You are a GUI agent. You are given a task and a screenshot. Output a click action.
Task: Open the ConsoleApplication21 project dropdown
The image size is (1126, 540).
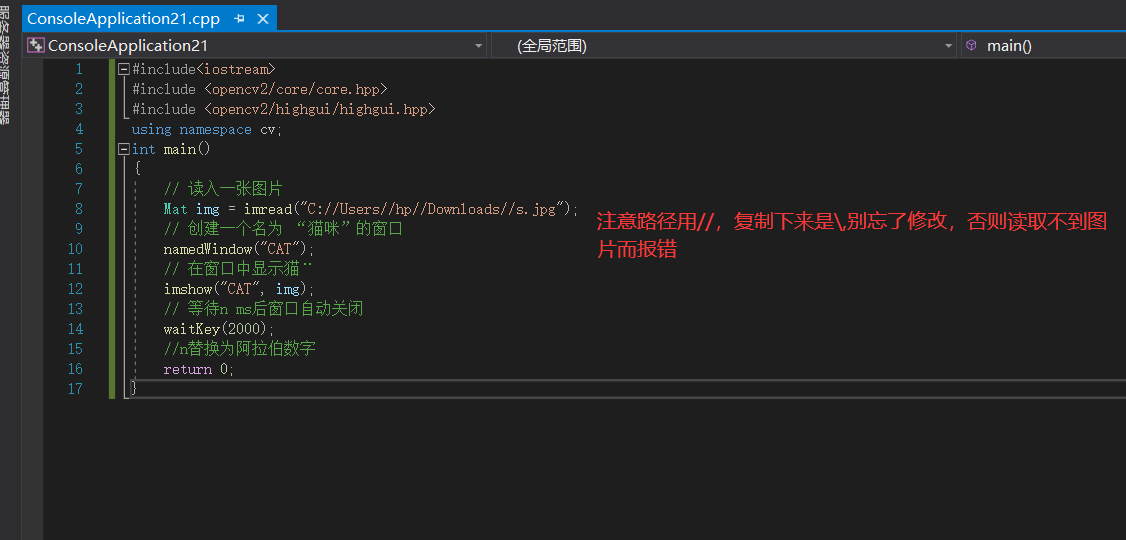point(479,46)
